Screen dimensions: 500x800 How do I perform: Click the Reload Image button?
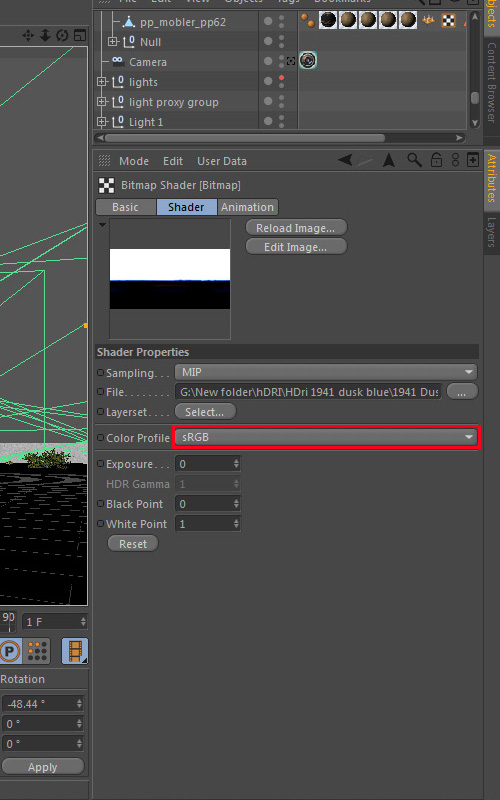[296, 228]
